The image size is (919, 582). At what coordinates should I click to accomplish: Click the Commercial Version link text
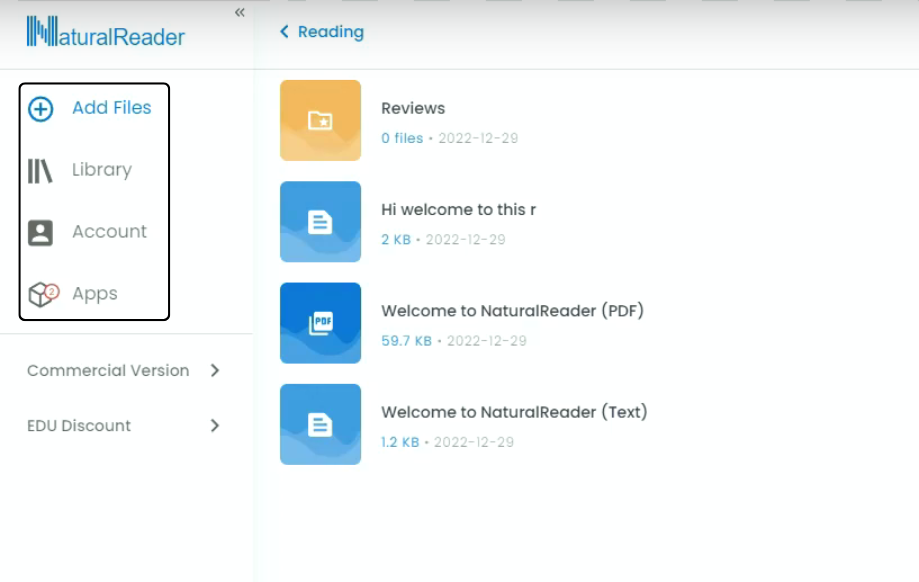click(x=108, y=370)
